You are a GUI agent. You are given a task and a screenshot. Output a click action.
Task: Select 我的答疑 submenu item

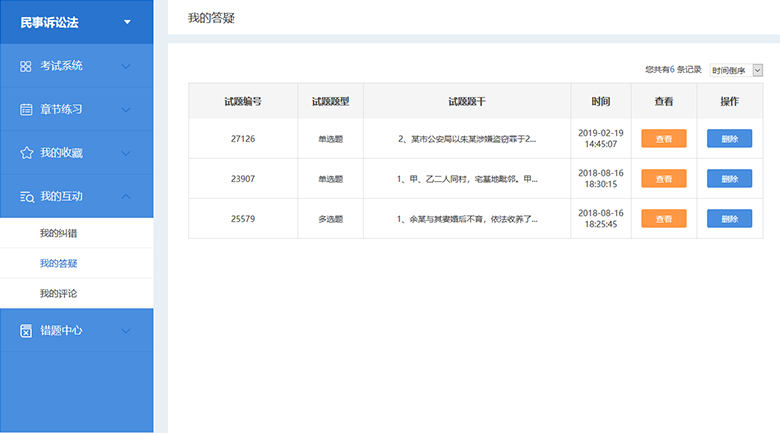click(x=58, y=263)
